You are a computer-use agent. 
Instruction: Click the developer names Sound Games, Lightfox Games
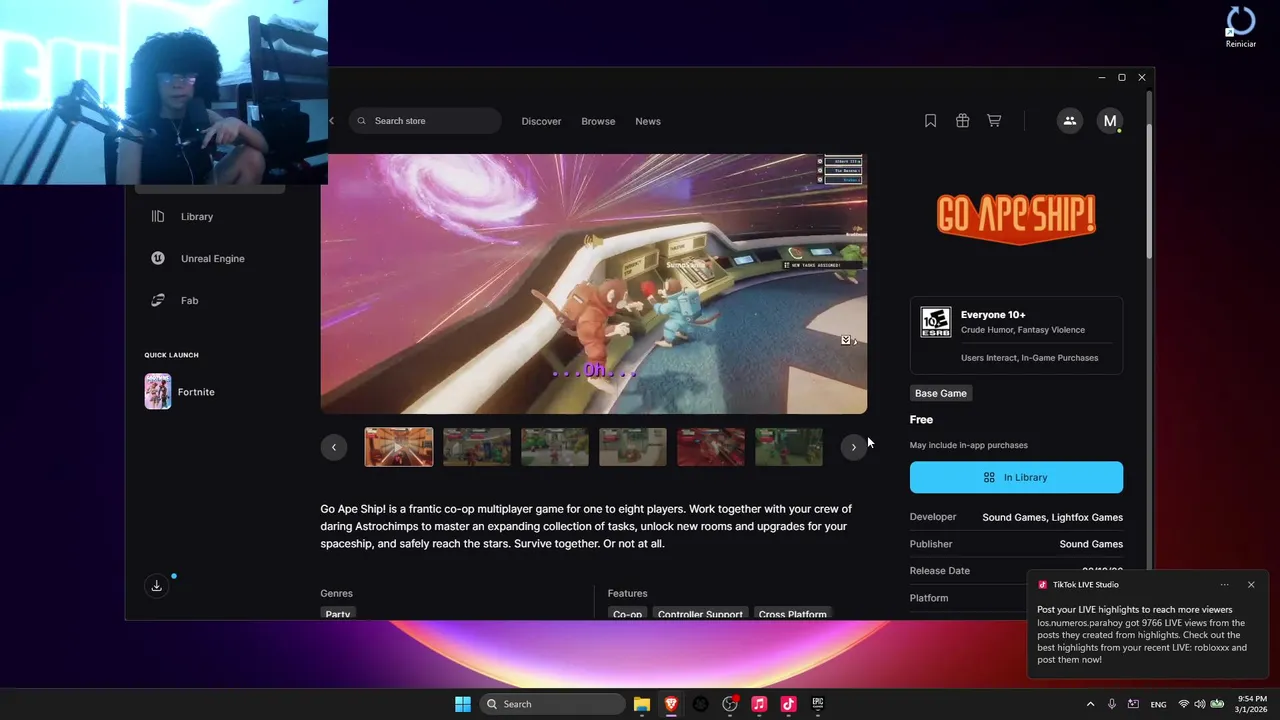click(1052, 517)
